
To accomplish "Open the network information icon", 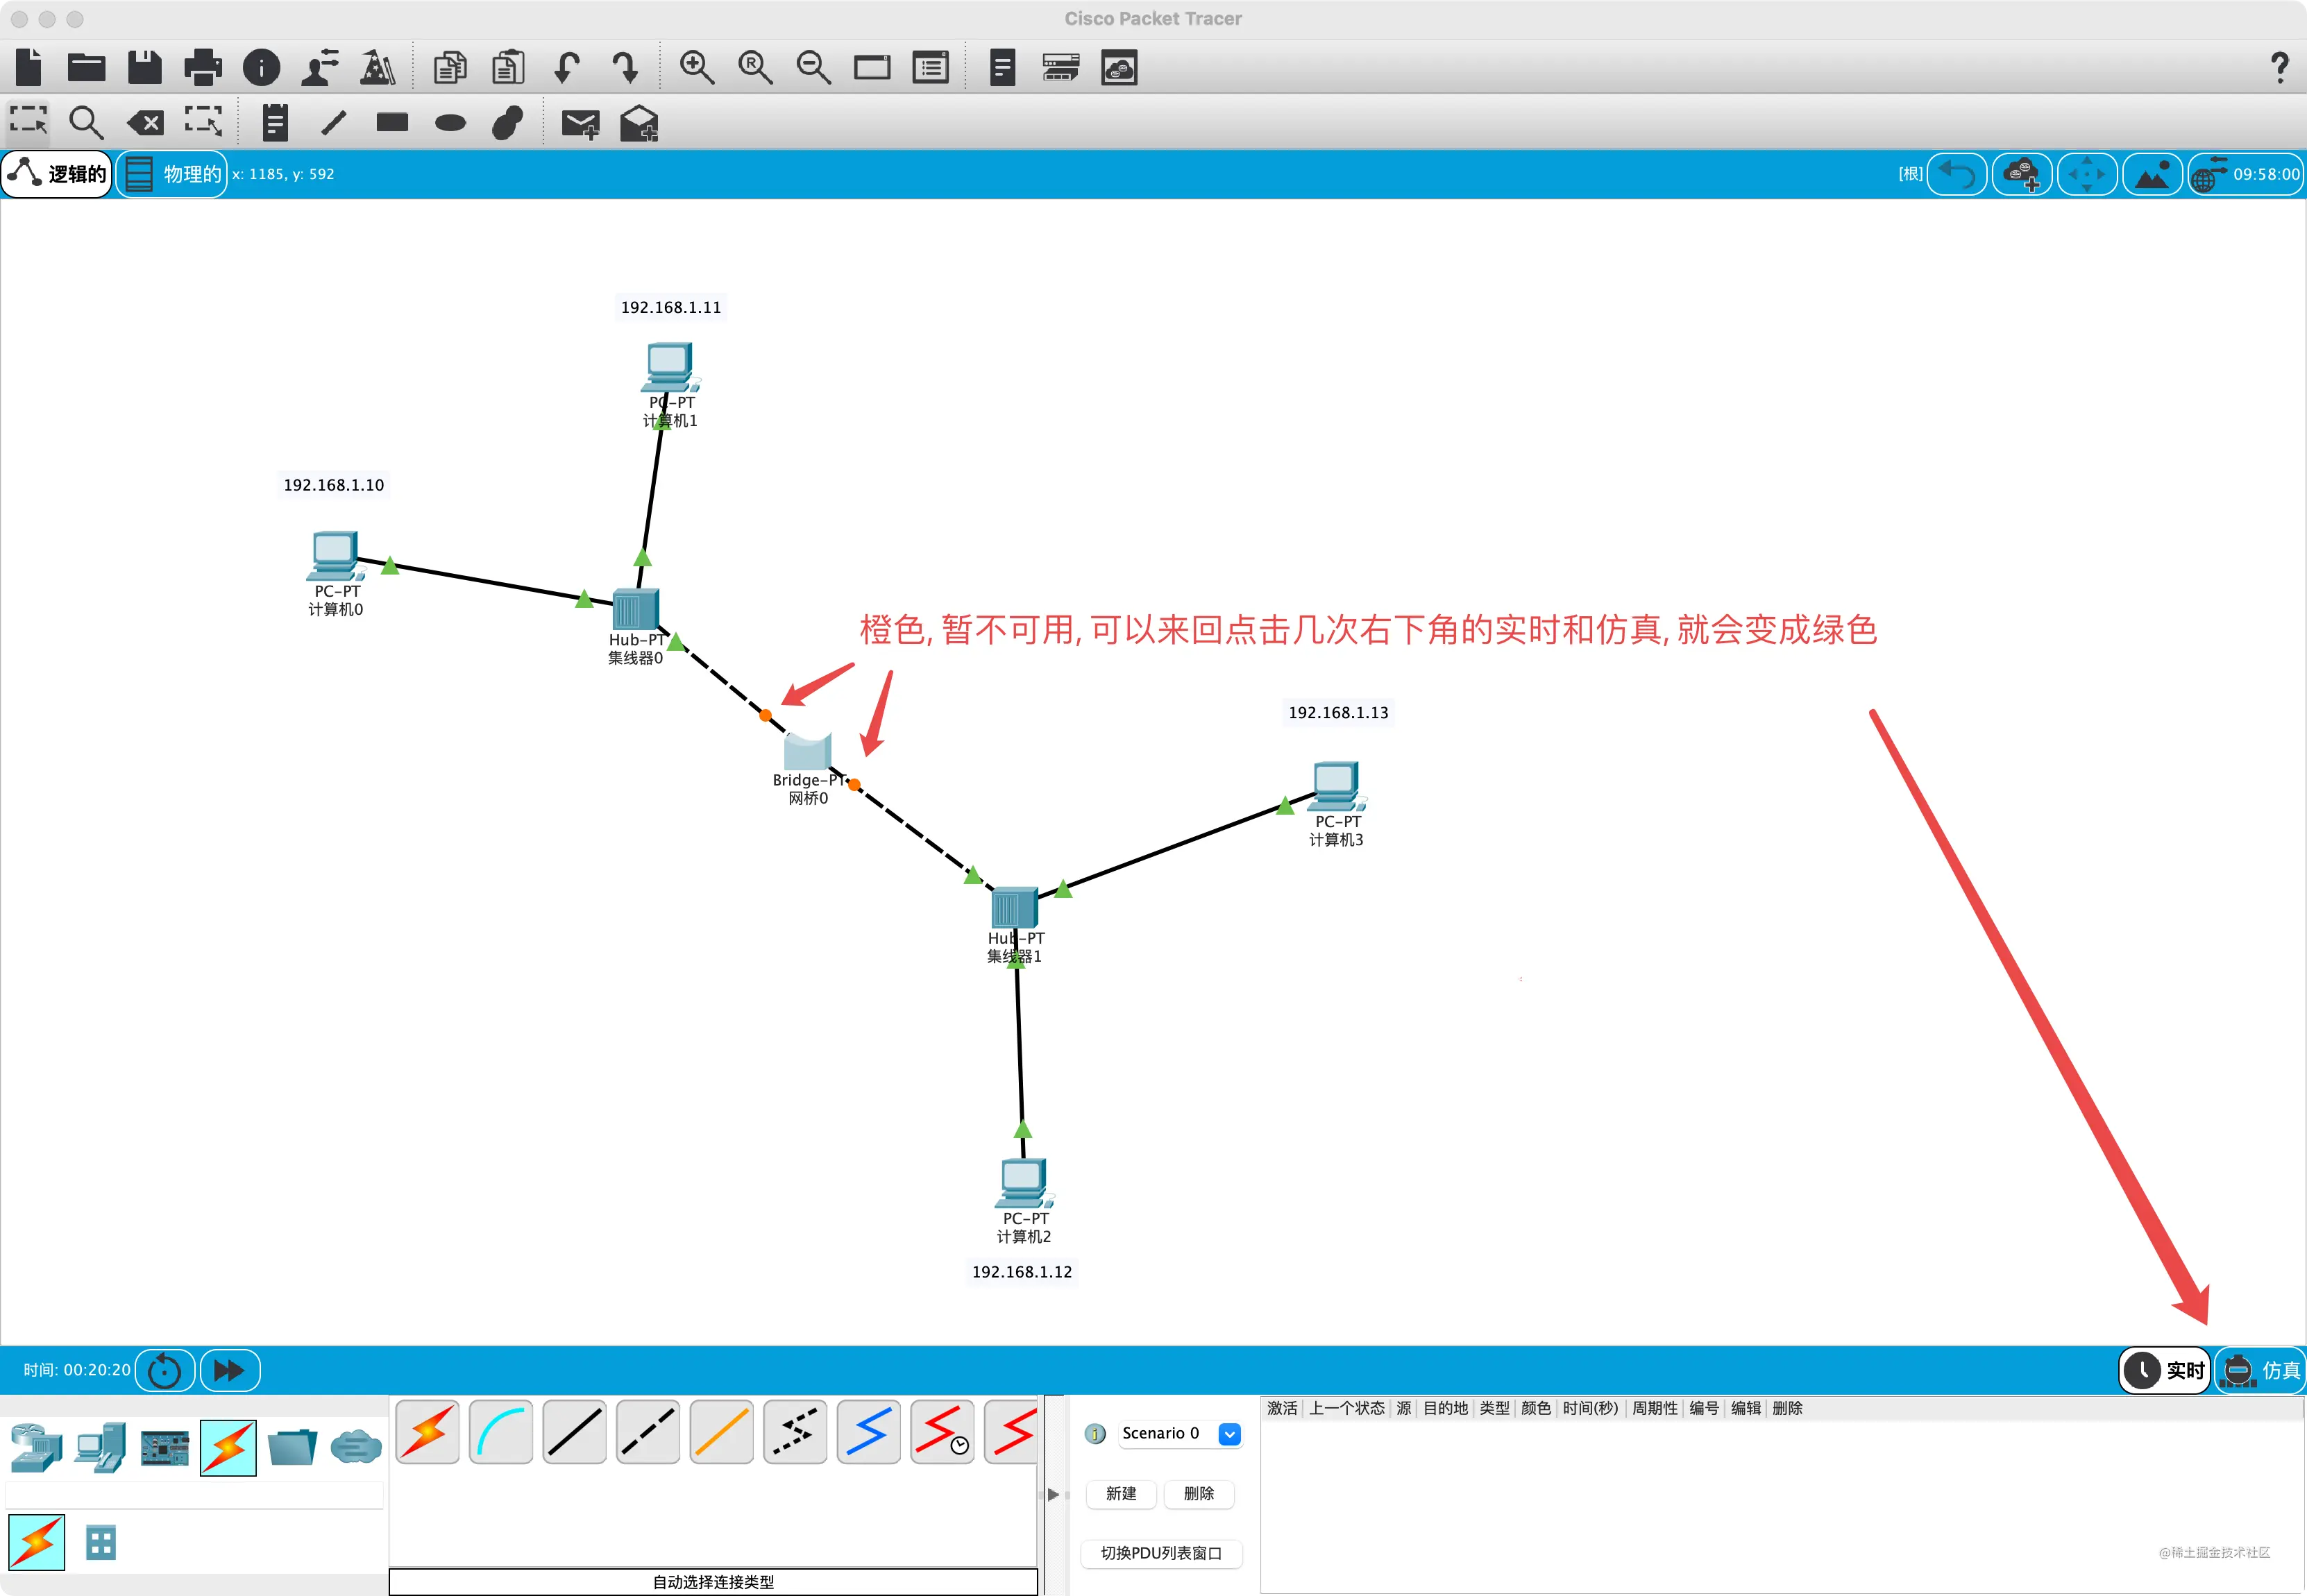I will pyautogui.click(x=261, y=67).
